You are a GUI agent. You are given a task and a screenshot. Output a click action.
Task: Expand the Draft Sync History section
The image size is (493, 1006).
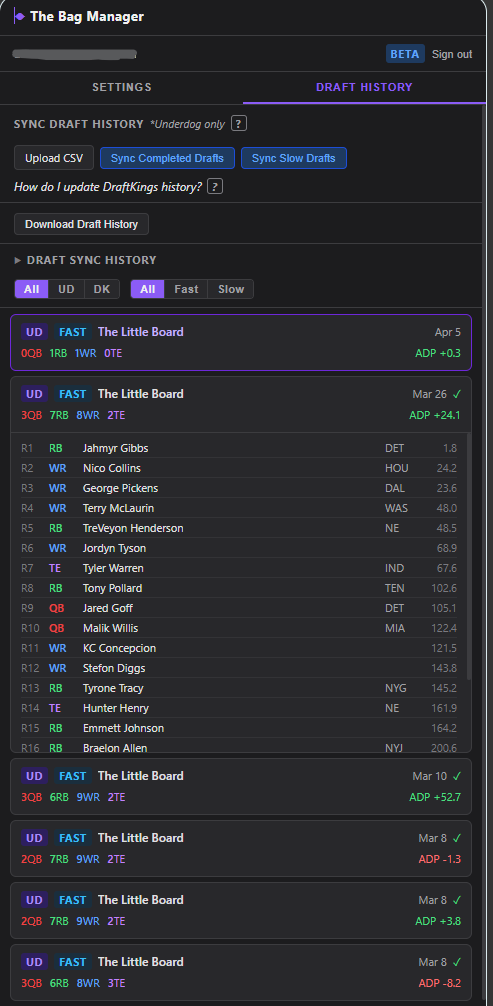[85, 260]
